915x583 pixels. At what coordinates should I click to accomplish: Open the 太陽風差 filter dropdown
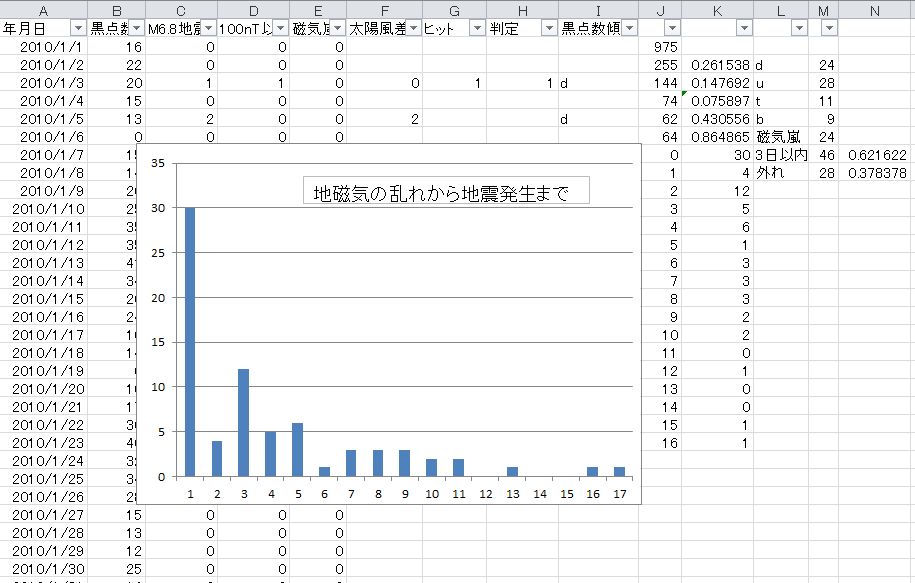[413, 28]
